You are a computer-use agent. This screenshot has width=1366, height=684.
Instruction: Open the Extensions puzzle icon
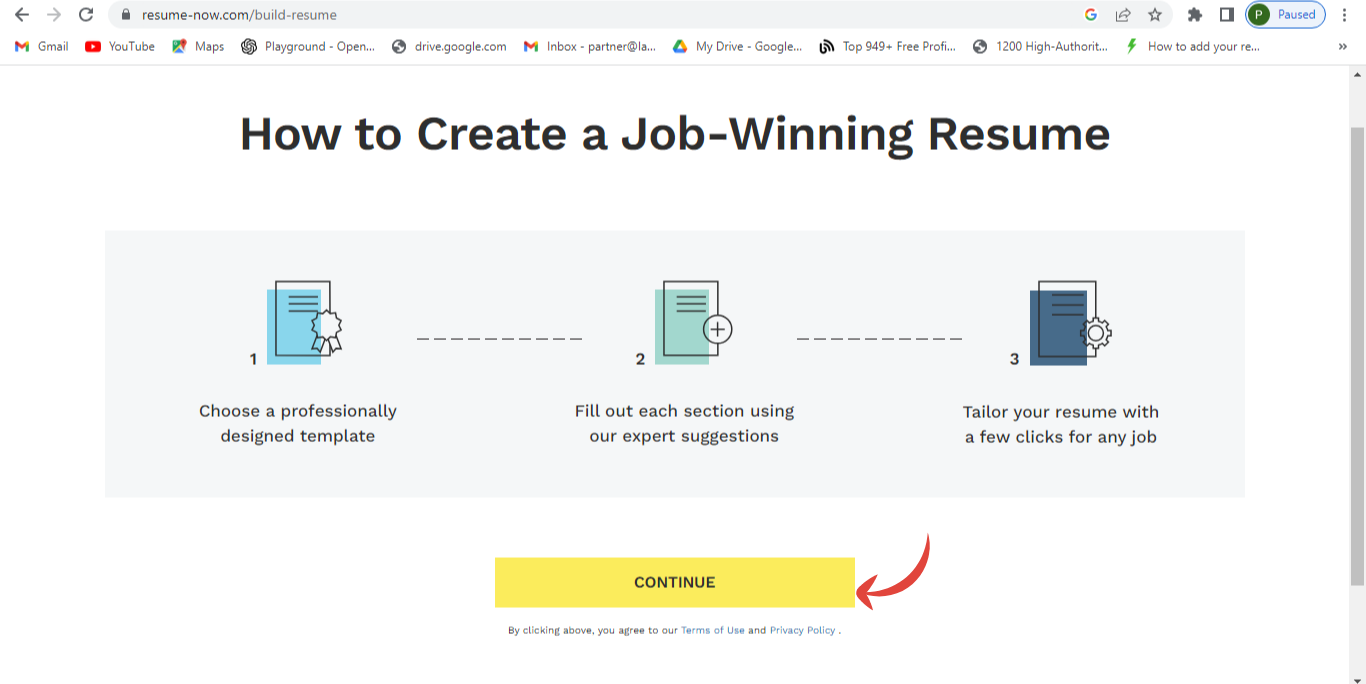click(x=1194, y=15)
